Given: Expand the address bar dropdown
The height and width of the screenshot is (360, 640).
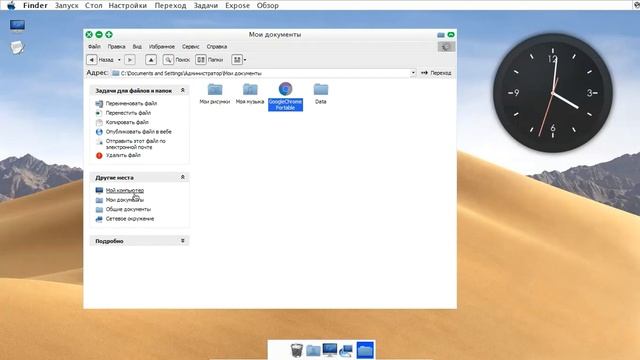Looking at the screenshot, I should coord(413,73).
